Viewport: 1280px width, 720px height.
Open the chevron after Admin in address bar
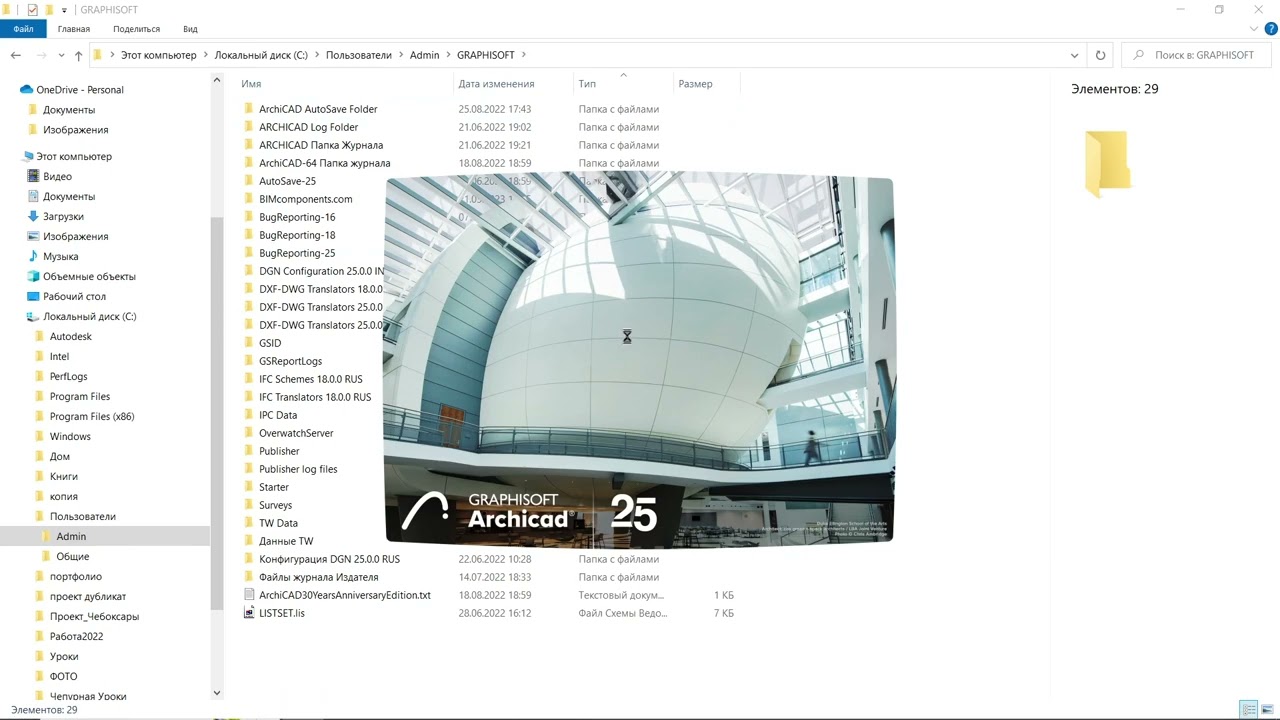448,55
